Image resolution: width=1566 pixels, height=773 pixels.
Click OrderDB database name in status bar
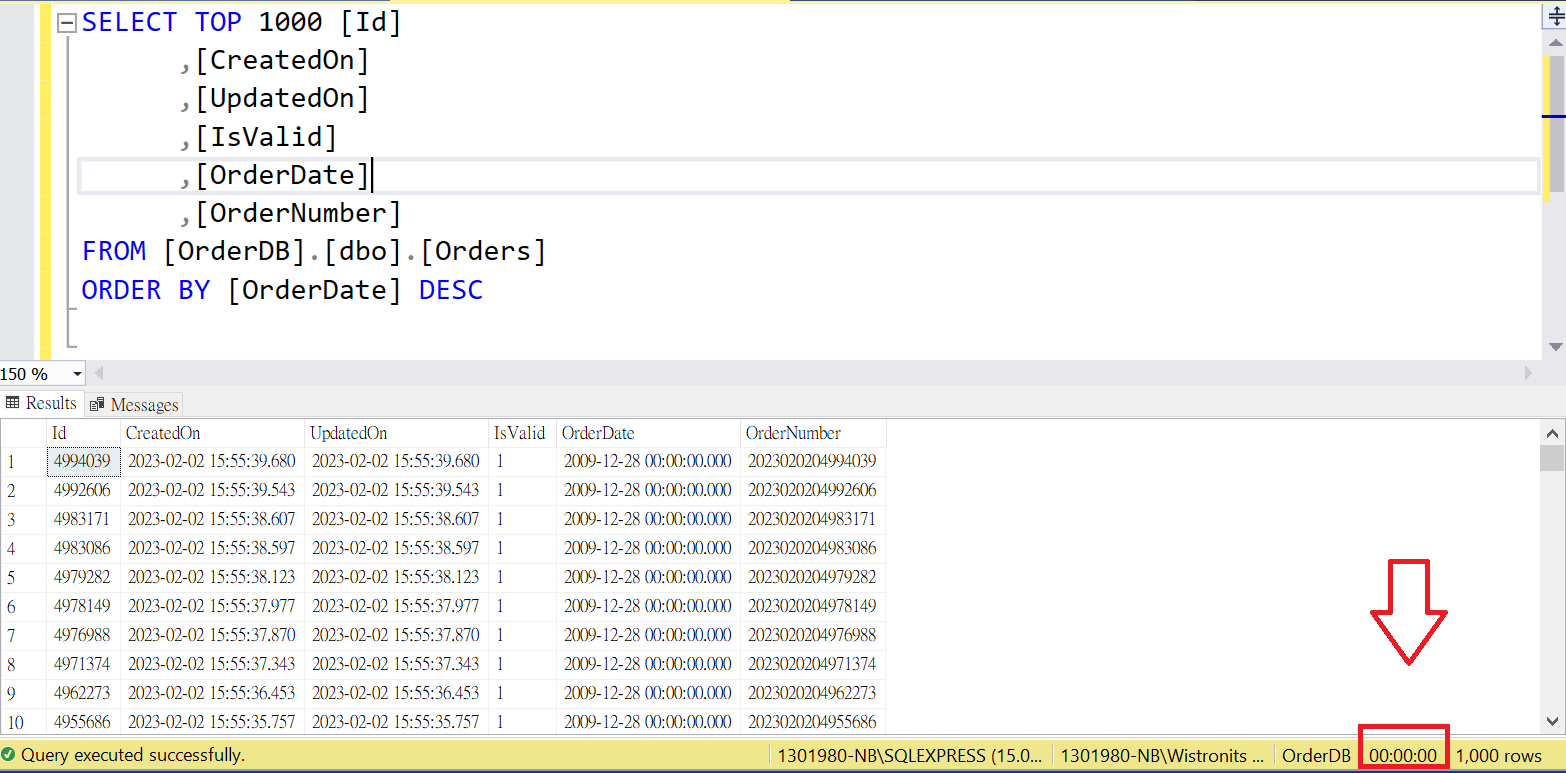(1317, 756)
